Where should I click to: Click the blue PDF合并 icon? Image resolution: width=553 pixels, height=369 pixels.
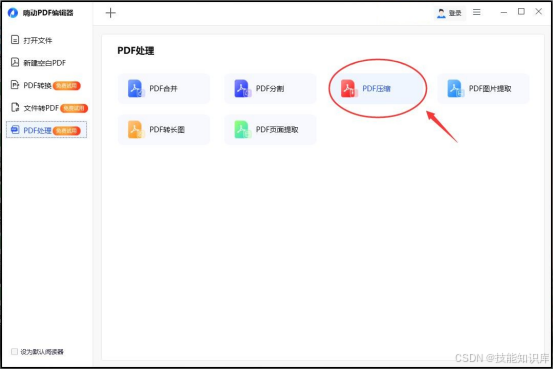point(135,89)
